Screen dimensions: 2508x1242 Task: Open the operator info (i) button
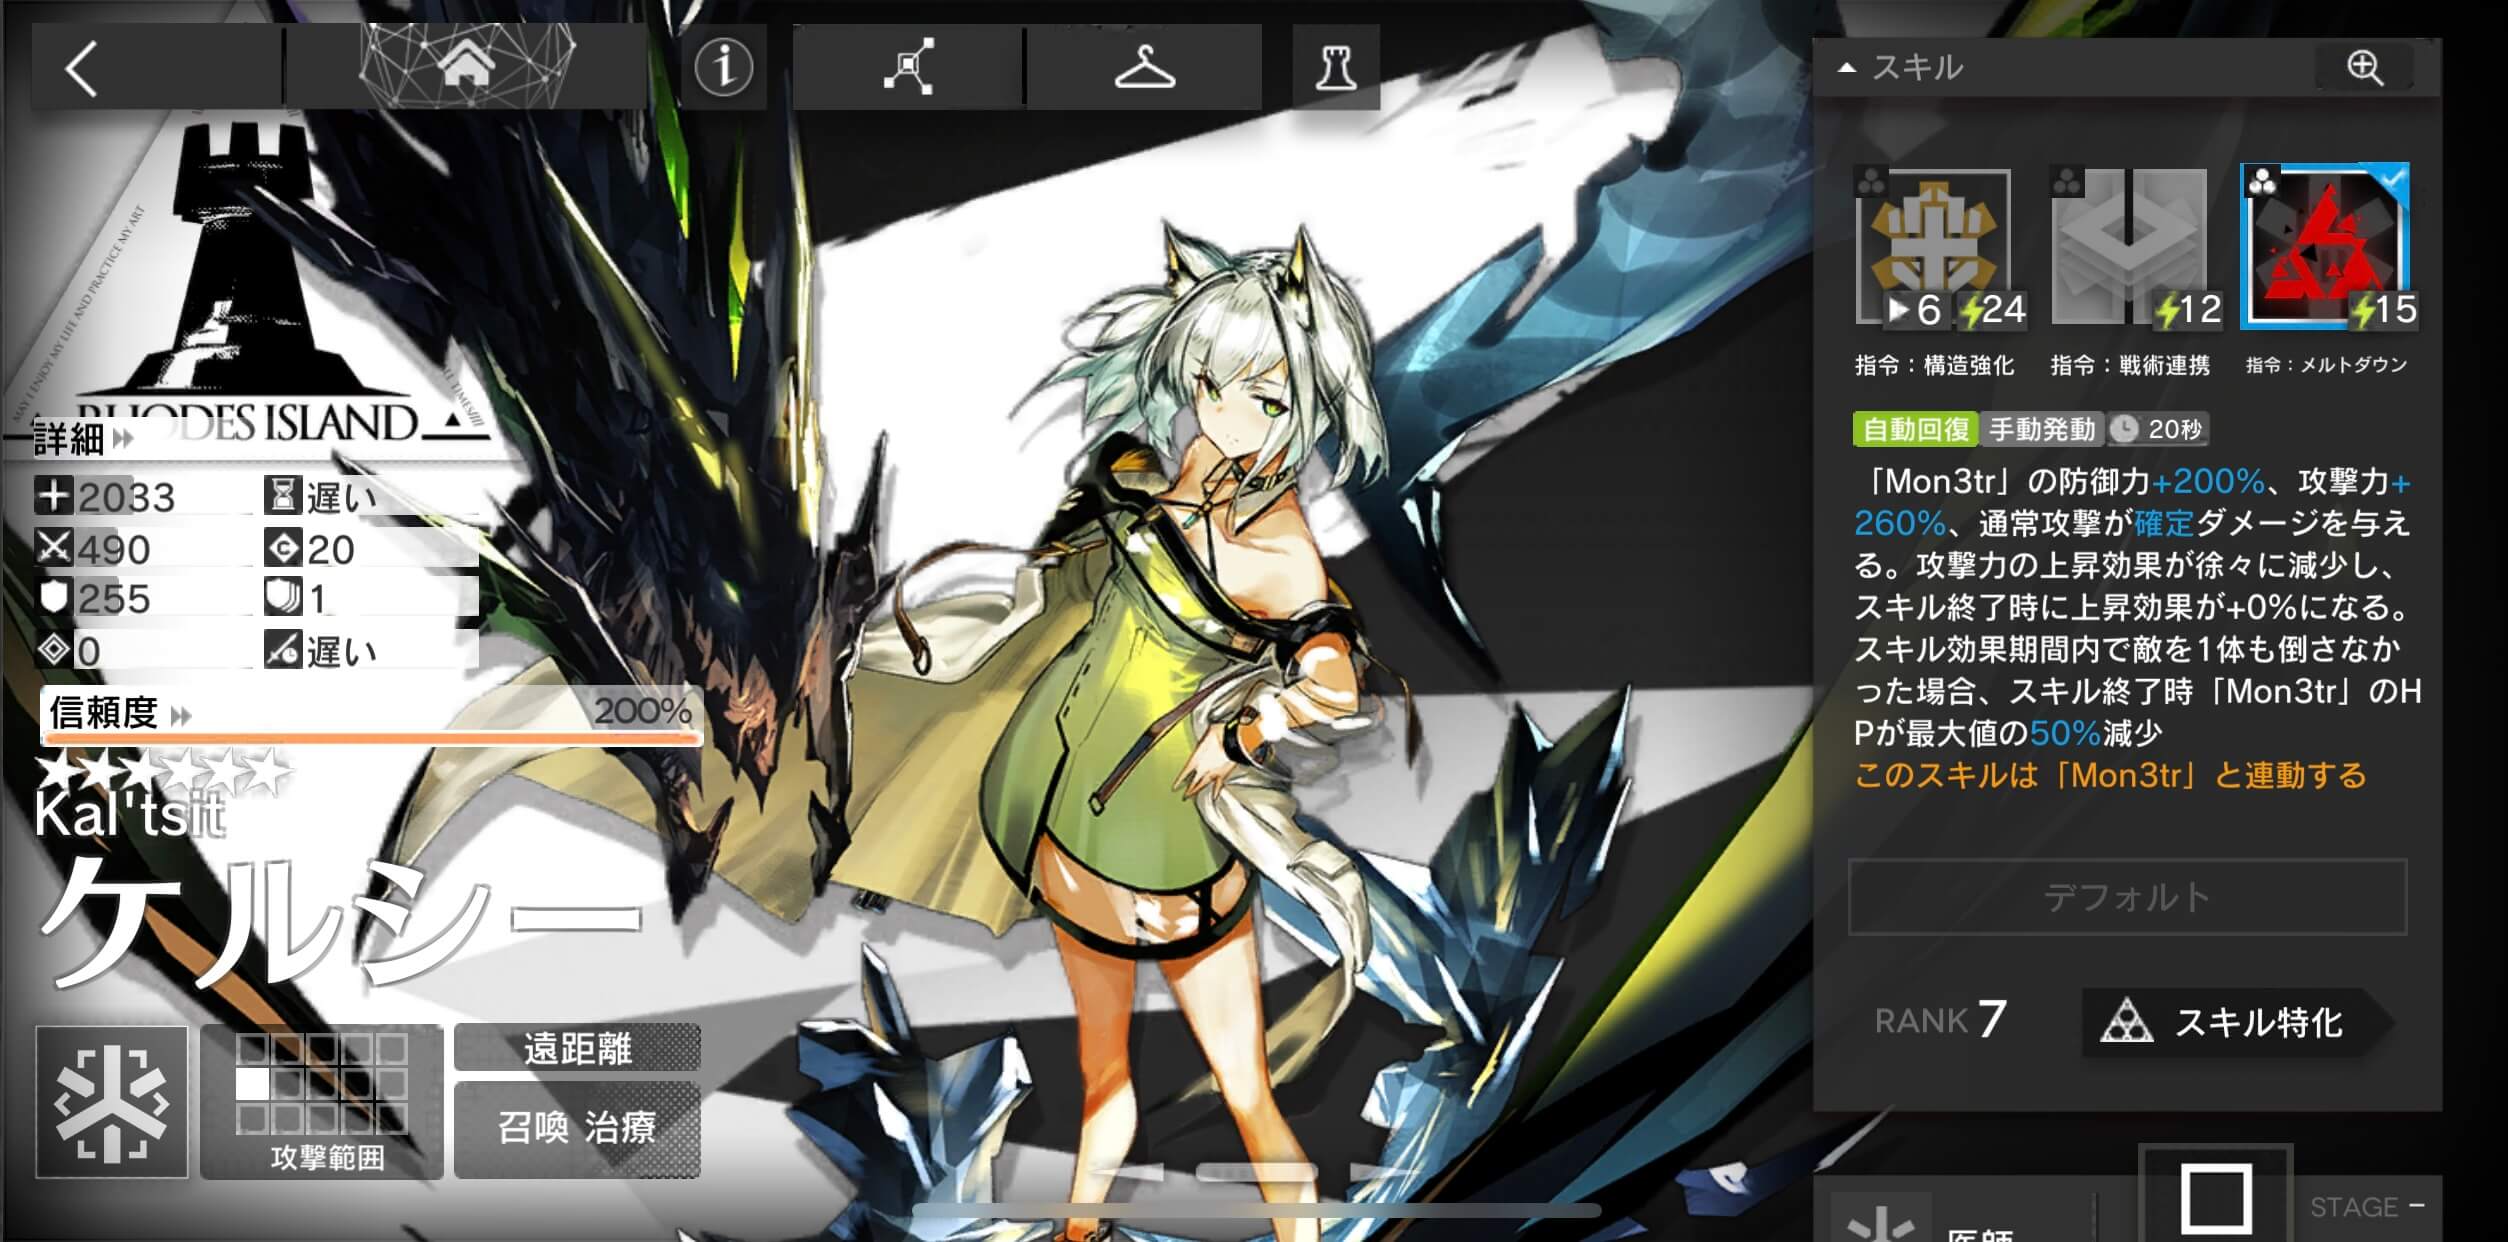coord(723,67)
